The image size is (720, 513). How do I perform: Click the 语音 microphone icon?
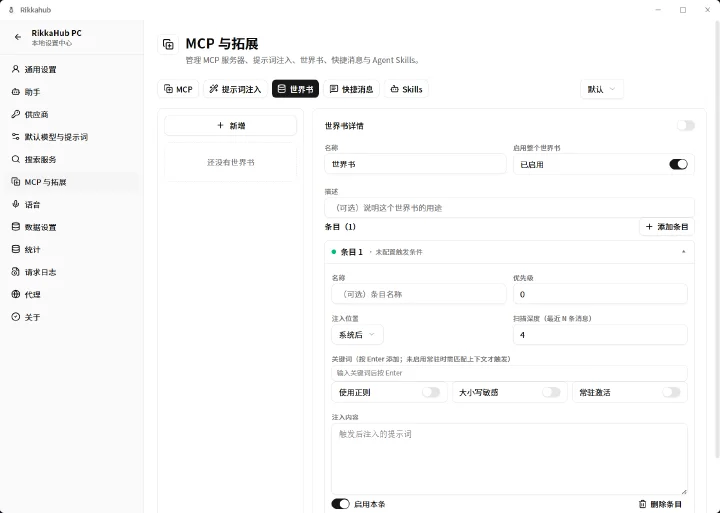pyautogui.click(x=16, y=204)
